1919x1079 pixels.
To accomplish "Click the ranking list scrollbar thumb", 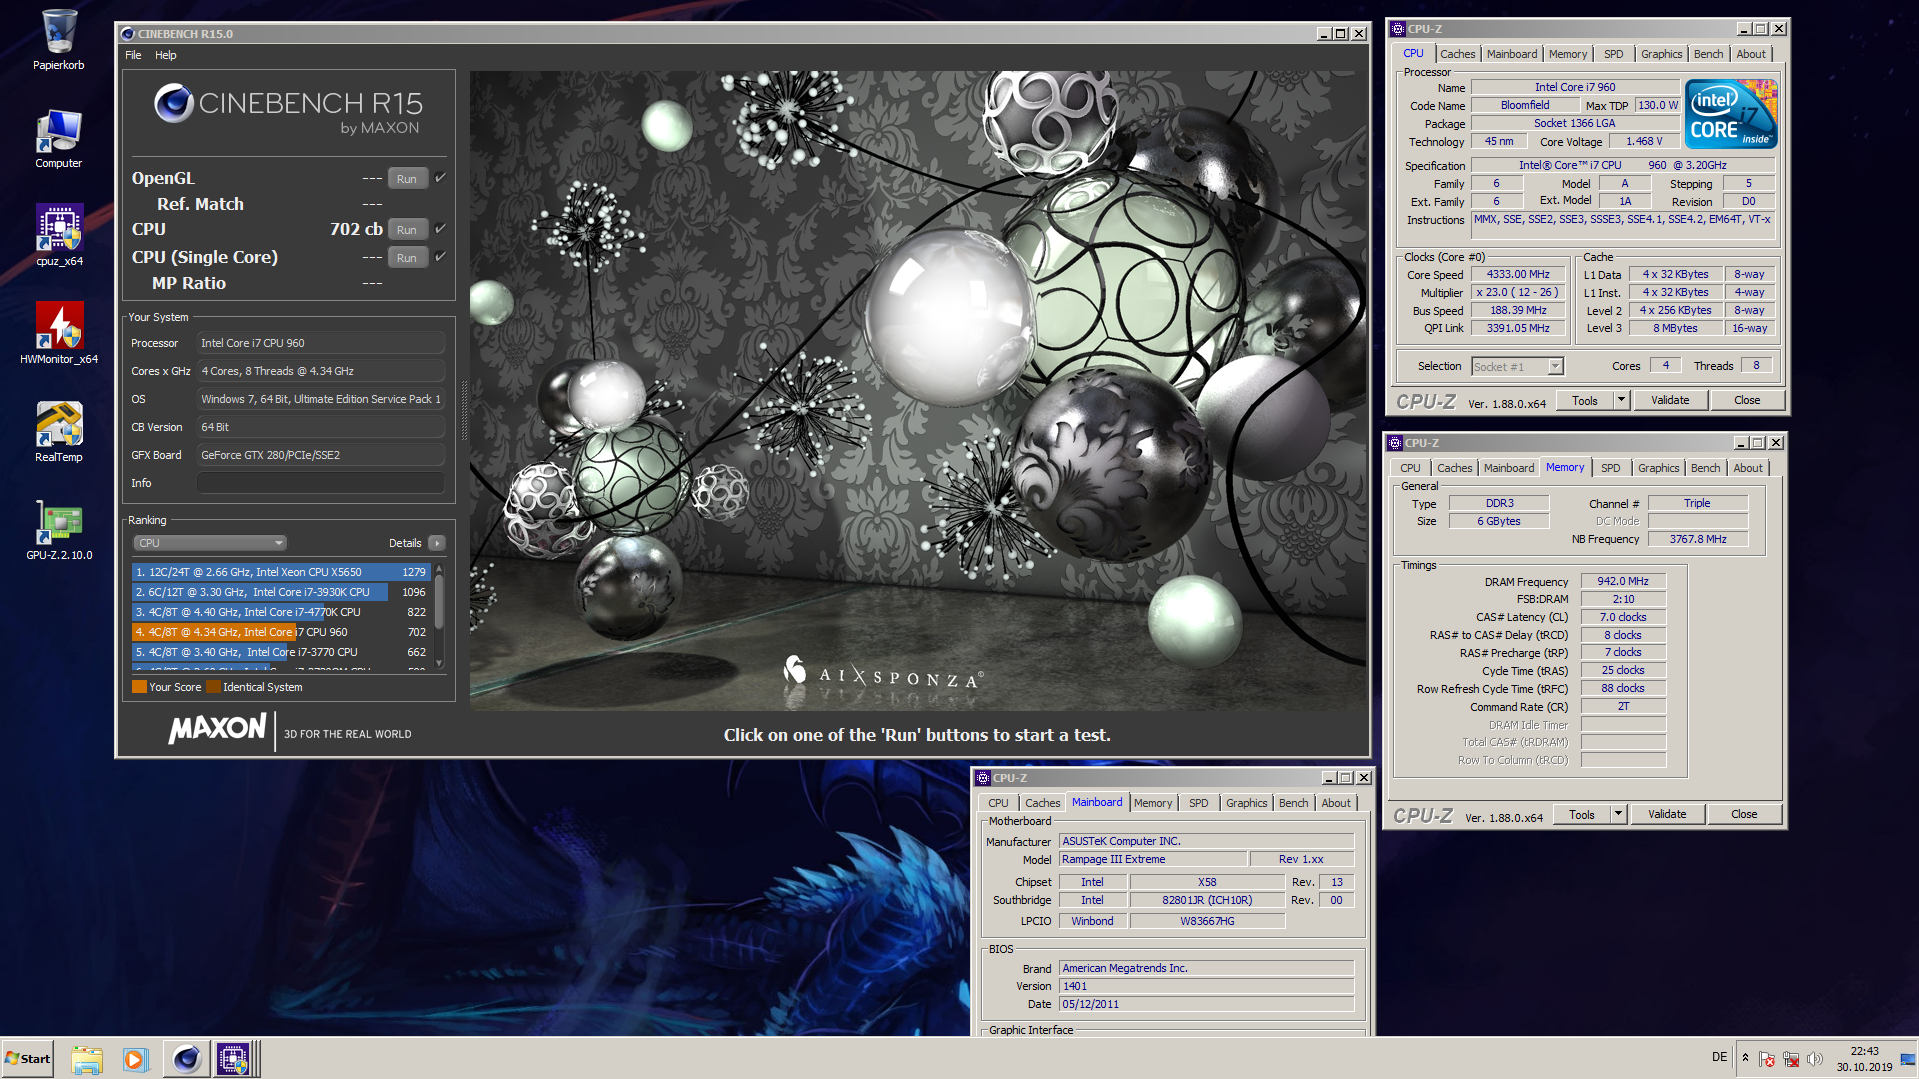I will (439, 600).
